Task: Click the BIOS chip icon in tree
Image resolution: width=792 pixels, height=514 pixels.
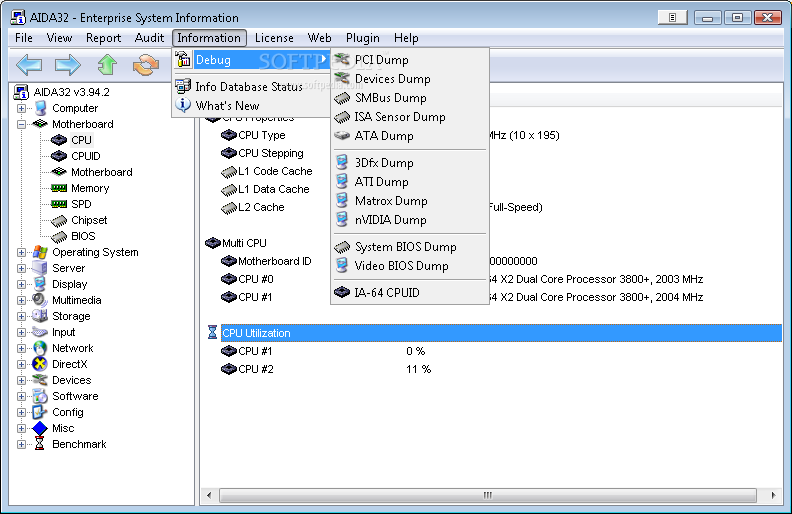Action: point(59,236)
